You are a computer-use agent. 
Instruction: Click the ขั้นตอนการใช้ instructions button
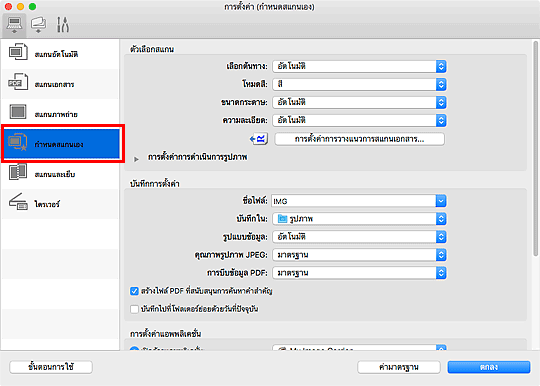coord(51,367)
